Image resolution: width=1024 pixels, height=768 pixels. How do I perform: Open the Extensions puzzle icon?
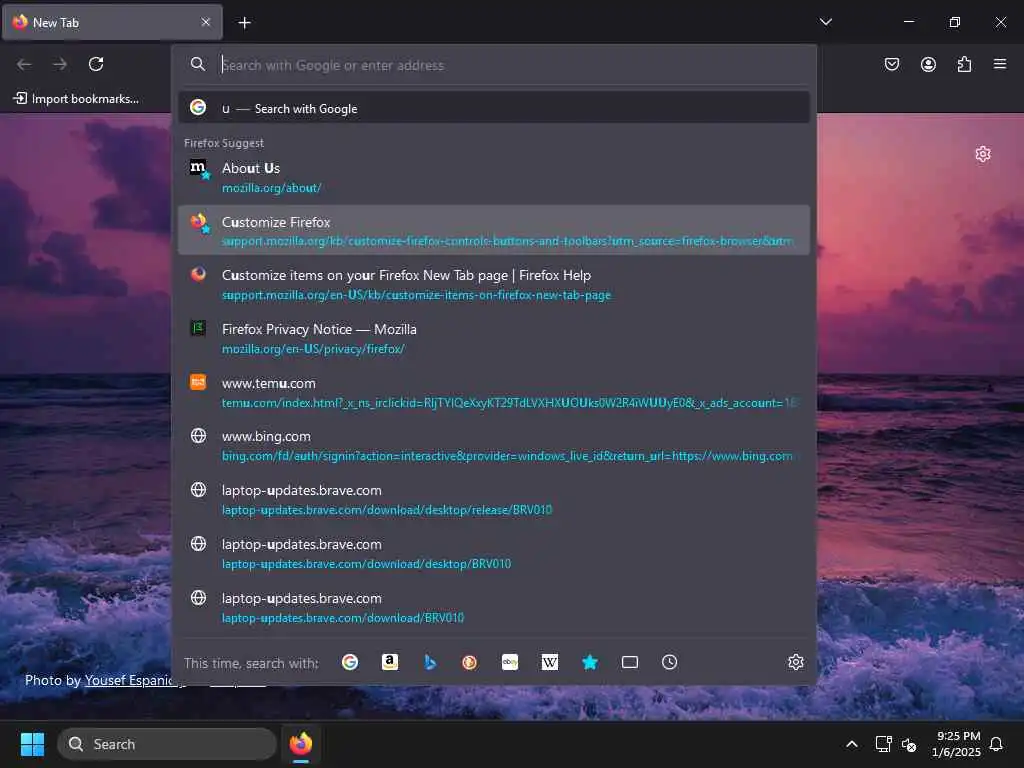point(964,64)
